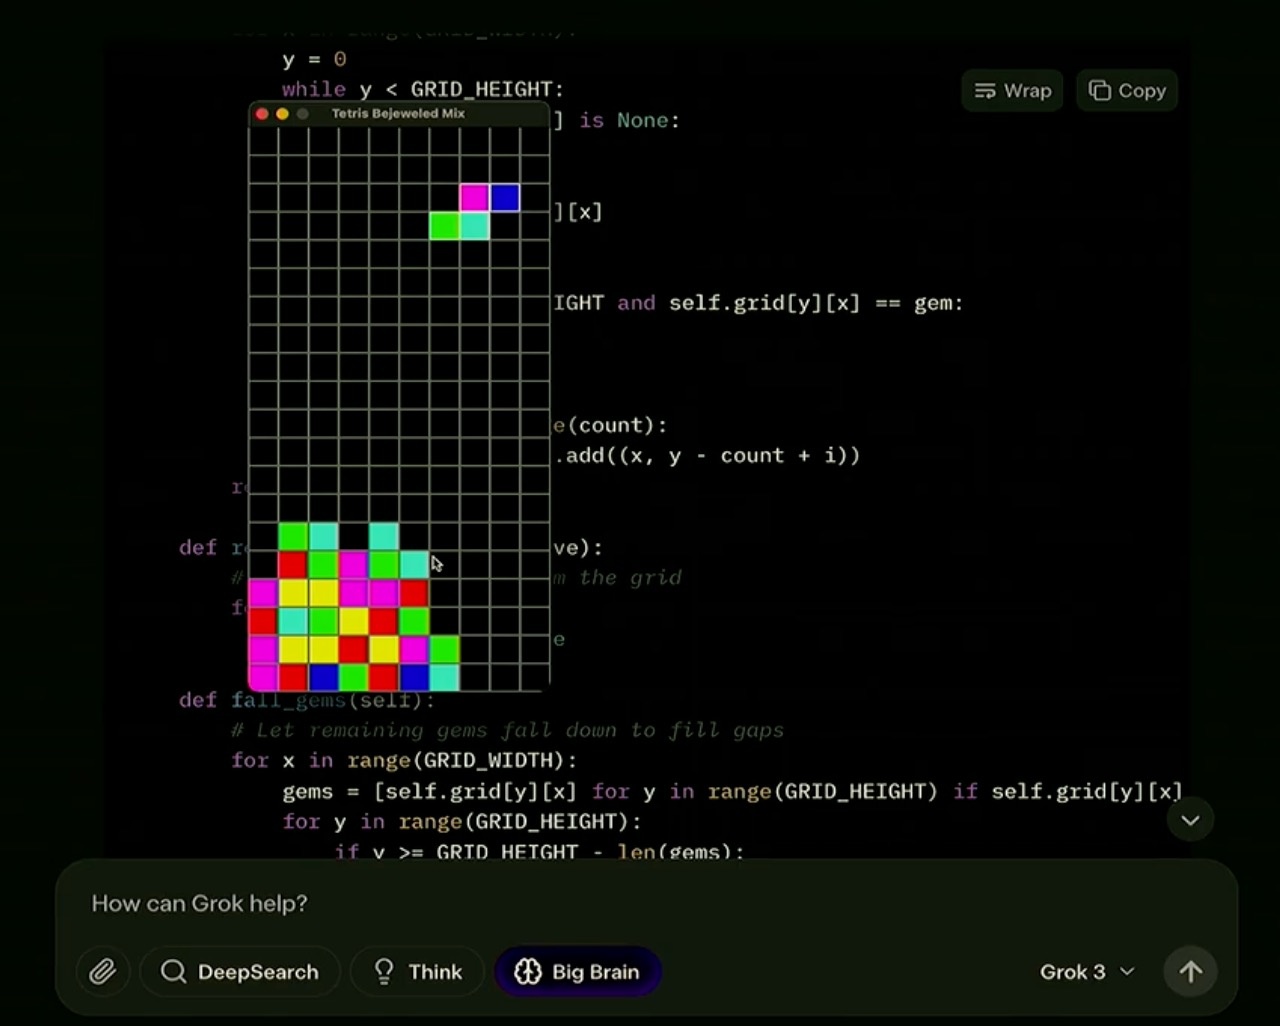The image size is (1280, 1026).
Task: Click the paperclip attach file icon
Action: [102, 971]
